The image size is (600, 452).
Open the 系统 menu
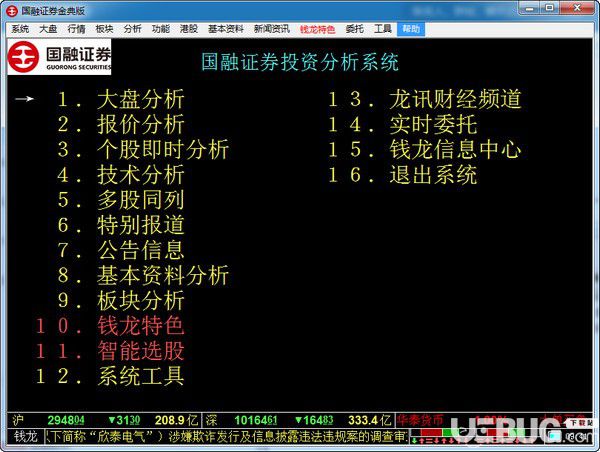point(20,29)
